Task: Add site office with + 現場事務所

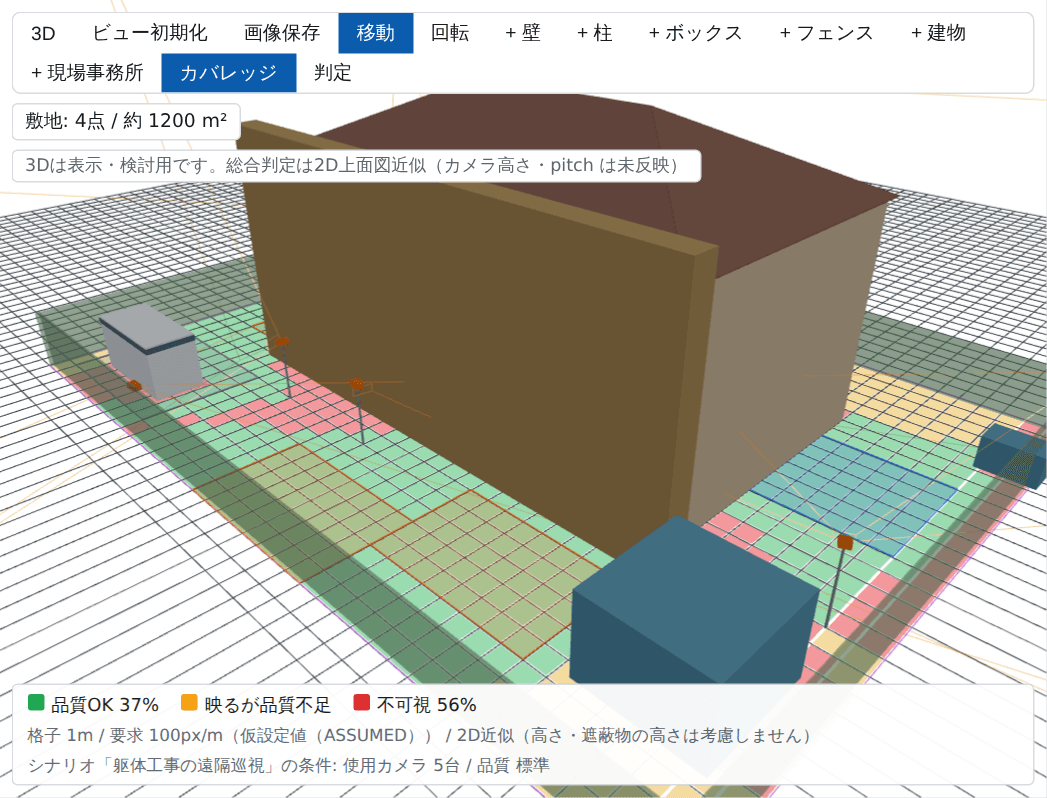Action: click(x=87, y=72)
